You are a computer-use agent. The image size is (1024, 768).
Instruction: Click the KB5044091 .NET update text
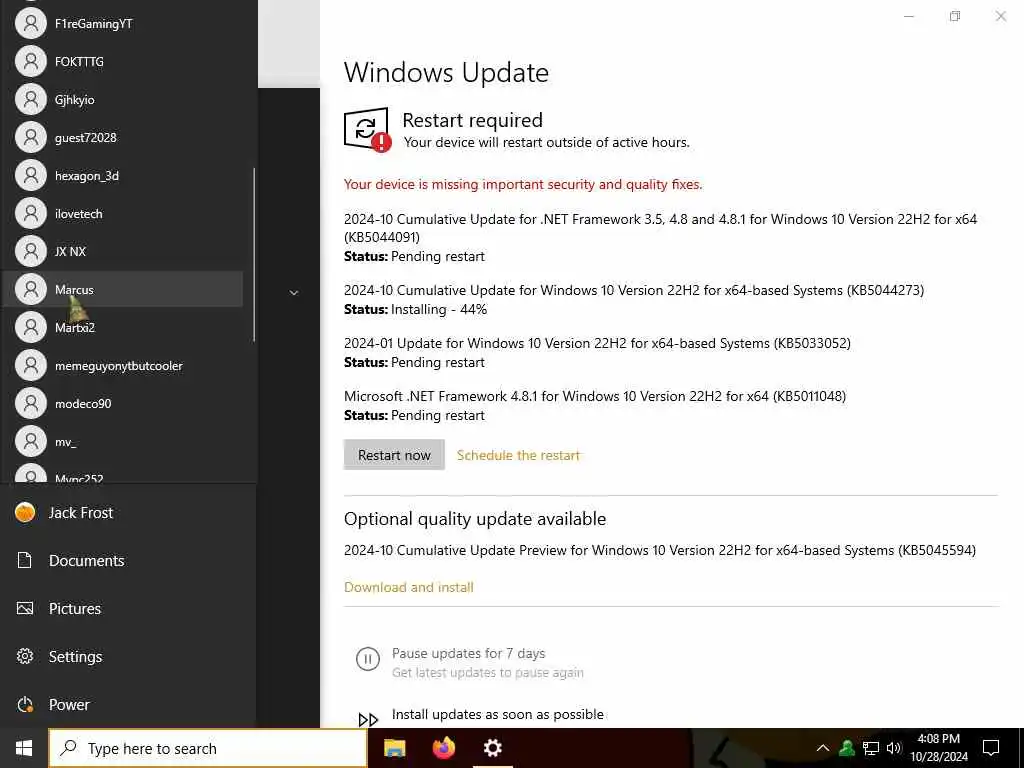660,228
